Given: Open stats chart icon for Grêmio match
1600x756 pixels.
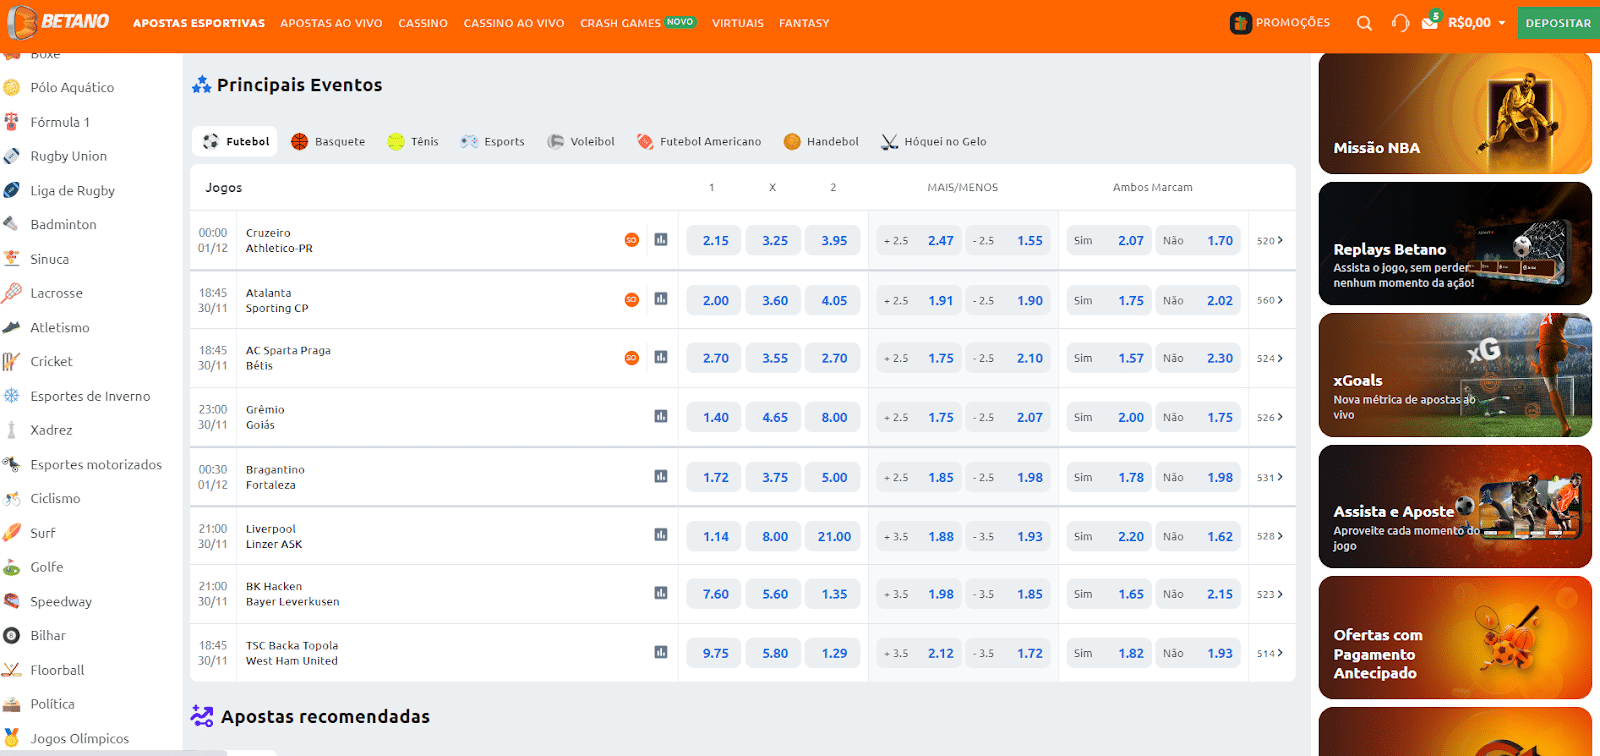Looking at the screenshot, I should click(661, 416).
